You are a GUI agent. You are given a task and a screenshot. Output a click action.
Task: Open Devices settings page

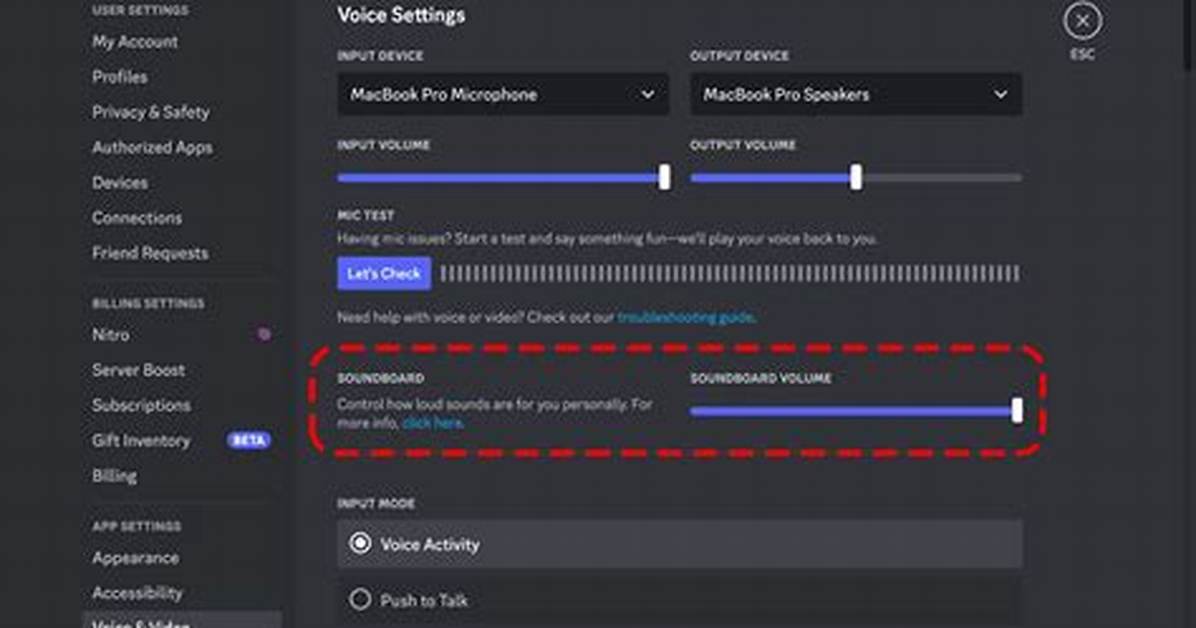pos(120,182)
